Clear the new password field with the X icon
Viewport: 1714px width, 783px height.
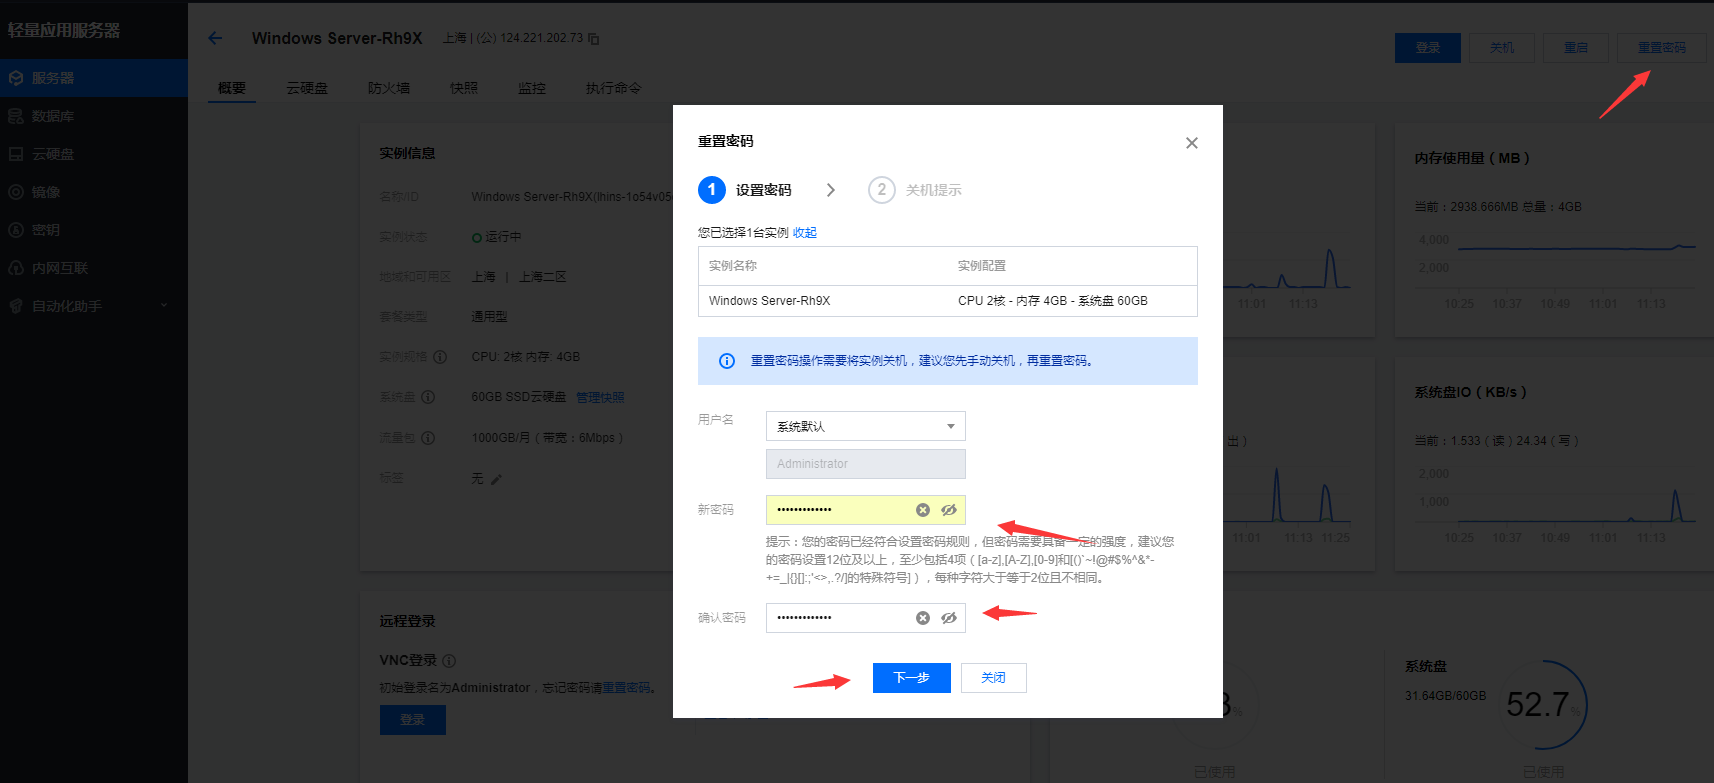pyautogui.click(x=923, y=510)
